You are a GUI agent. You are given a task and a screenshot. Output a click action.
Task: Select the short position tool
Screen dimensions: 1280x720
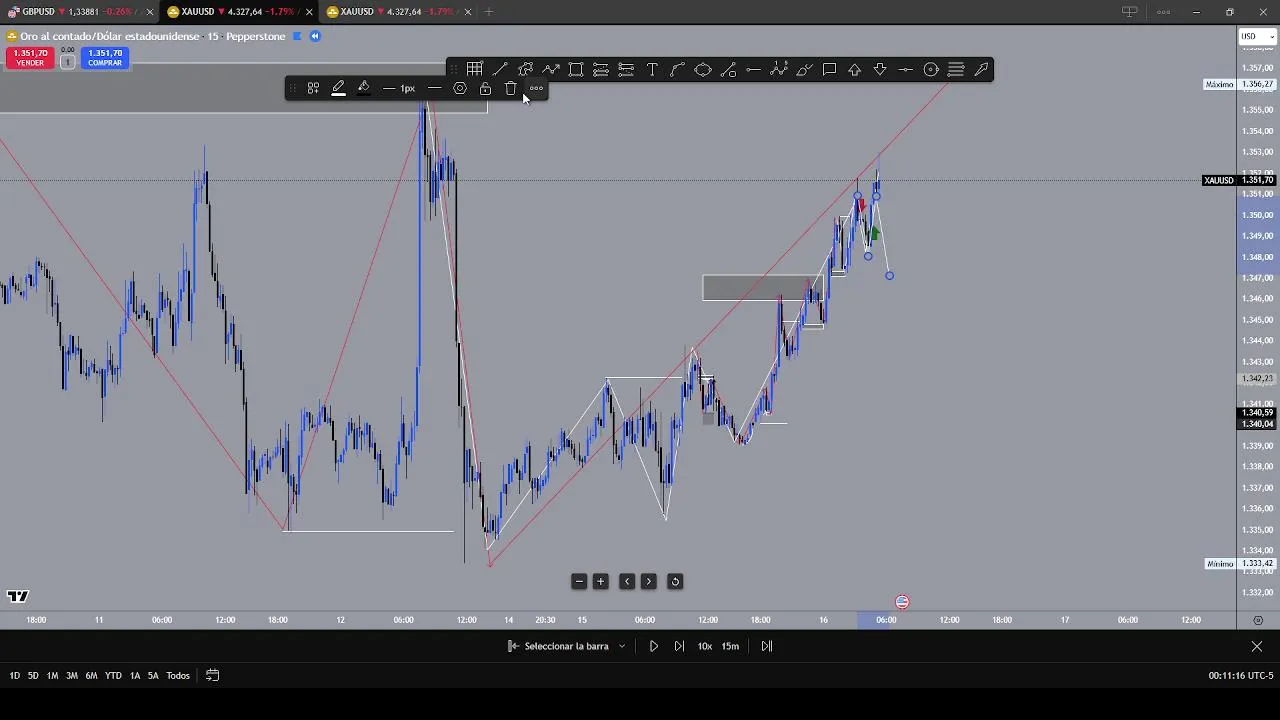[x=626, y=69]
